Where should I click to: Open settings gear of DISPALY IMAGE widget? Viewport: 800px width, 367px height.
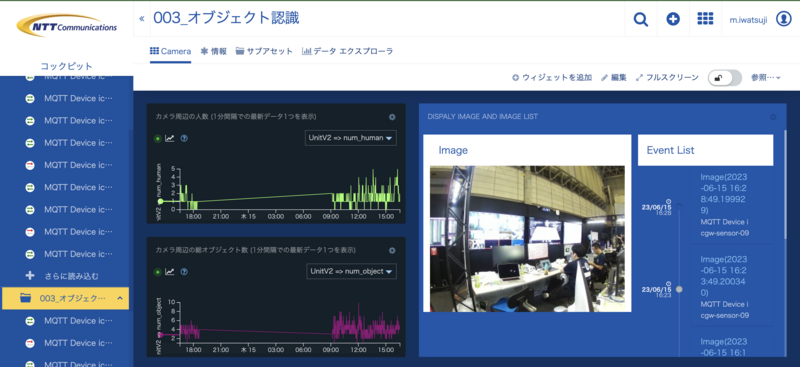[773, 117]
